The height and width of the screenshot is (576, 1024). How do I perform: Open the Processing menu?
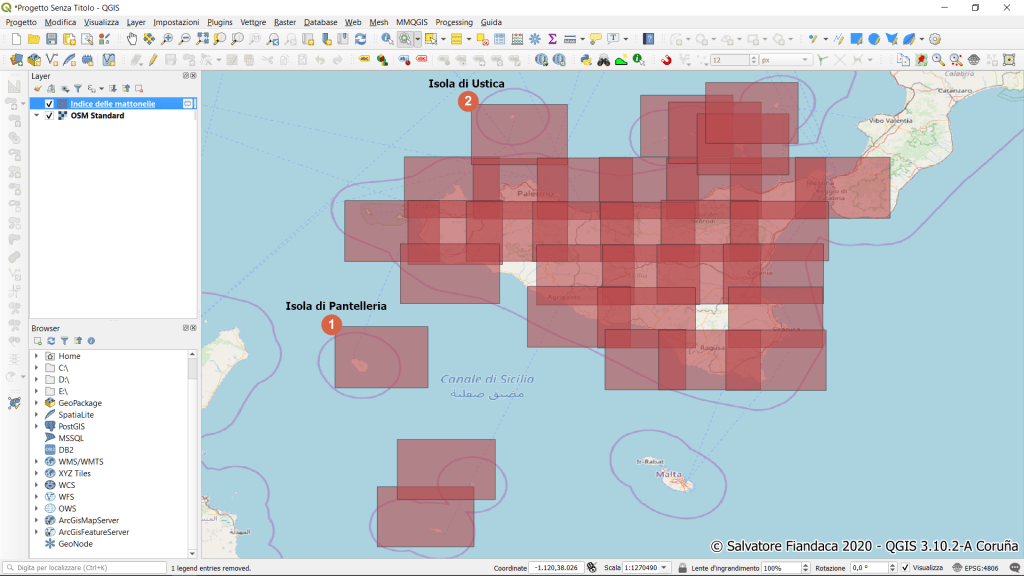coord(454,22)
